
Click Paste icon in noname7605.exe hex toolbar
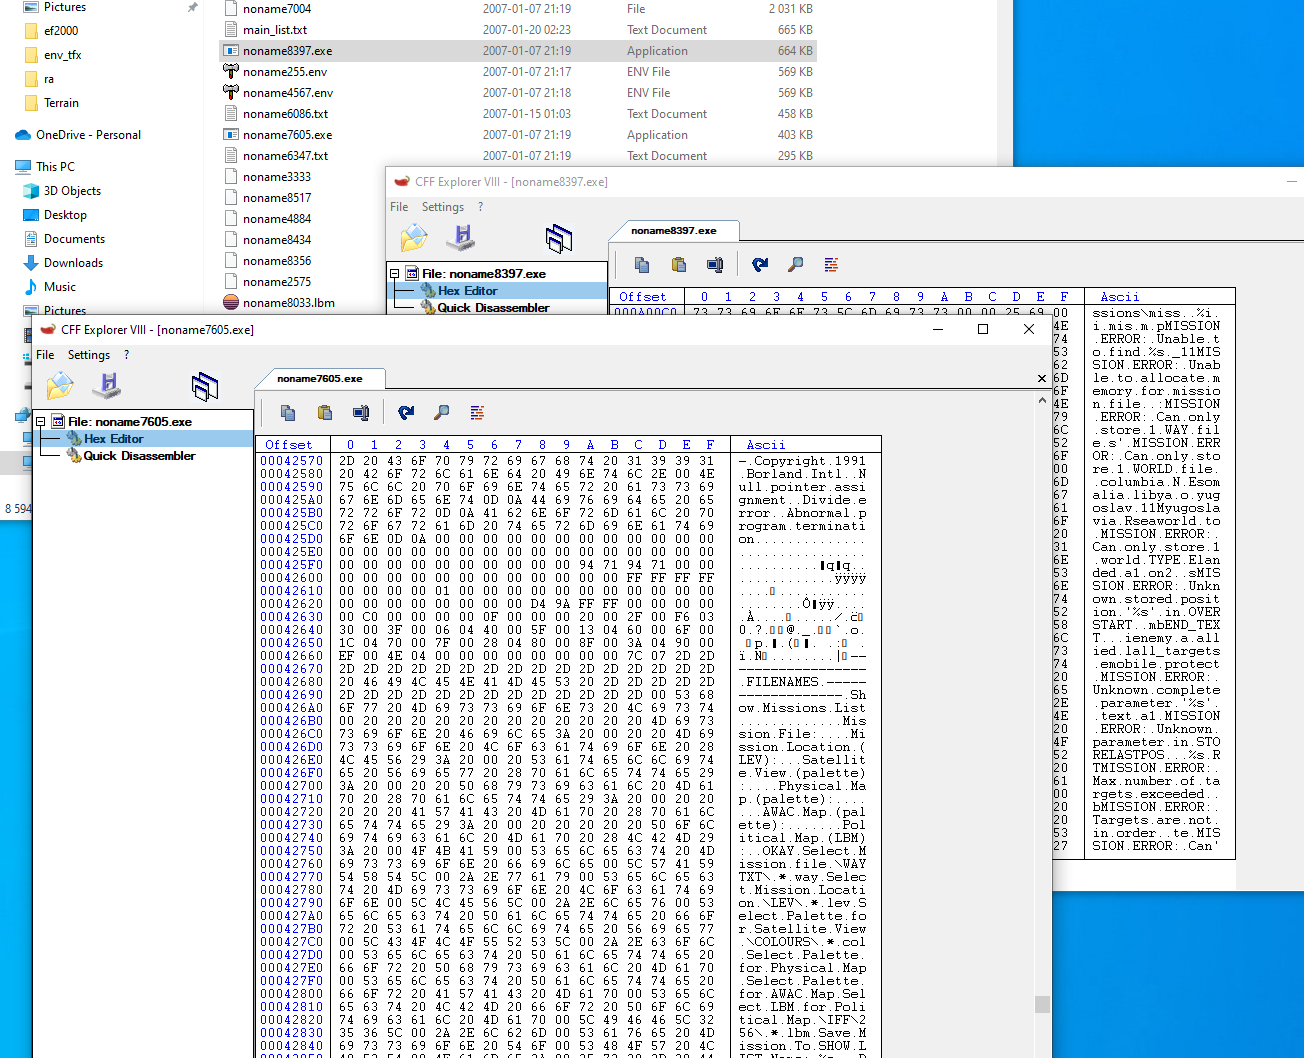[325, 412]
